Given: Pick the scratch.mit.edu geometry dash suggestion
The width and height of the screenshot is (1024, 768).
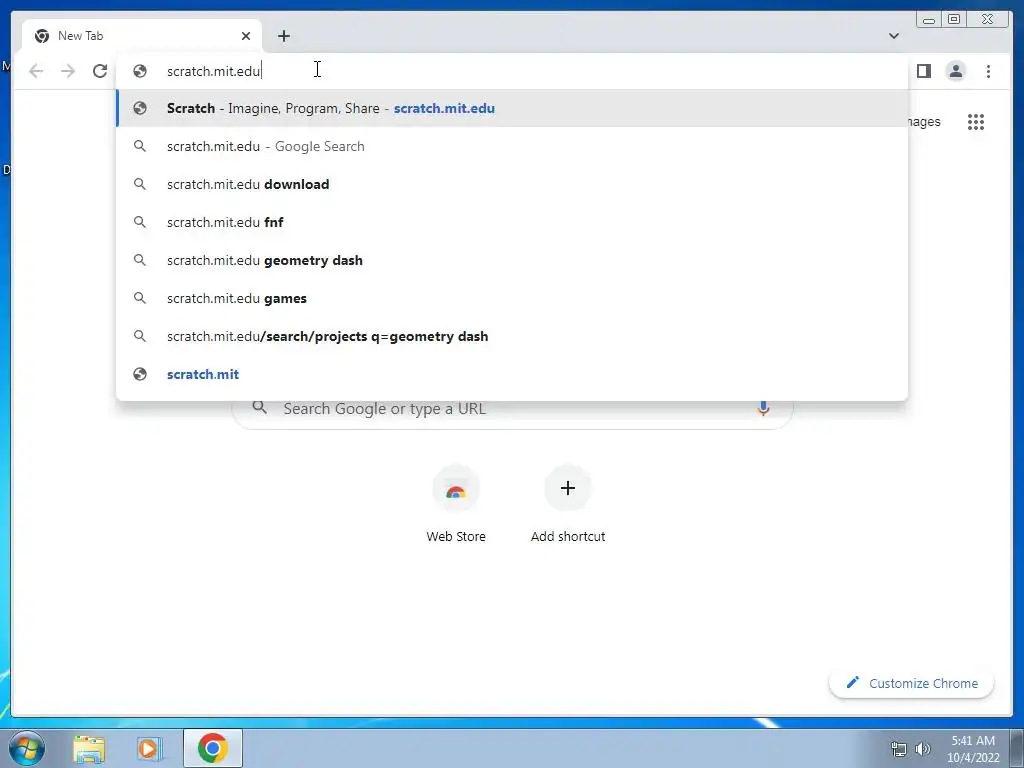Looking at the screenshot, I should tap(512, 260).
